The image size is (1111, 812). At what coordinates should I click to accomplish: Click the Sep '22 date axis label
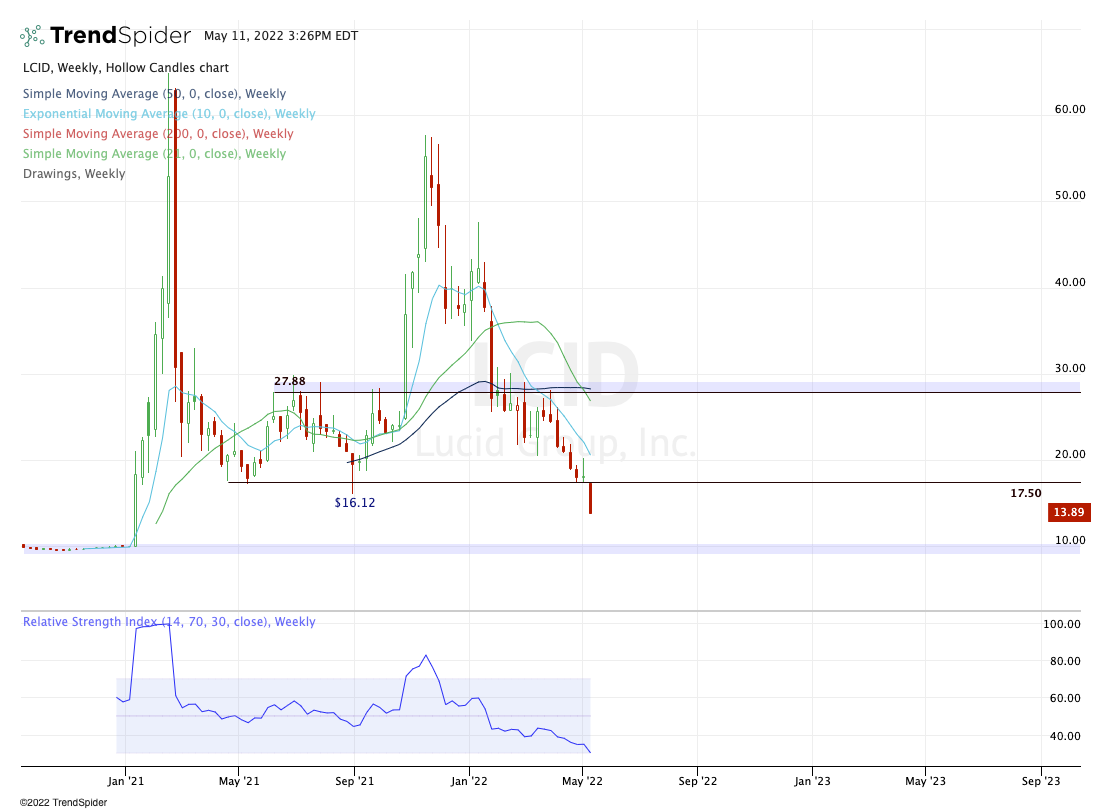[698, 782]
